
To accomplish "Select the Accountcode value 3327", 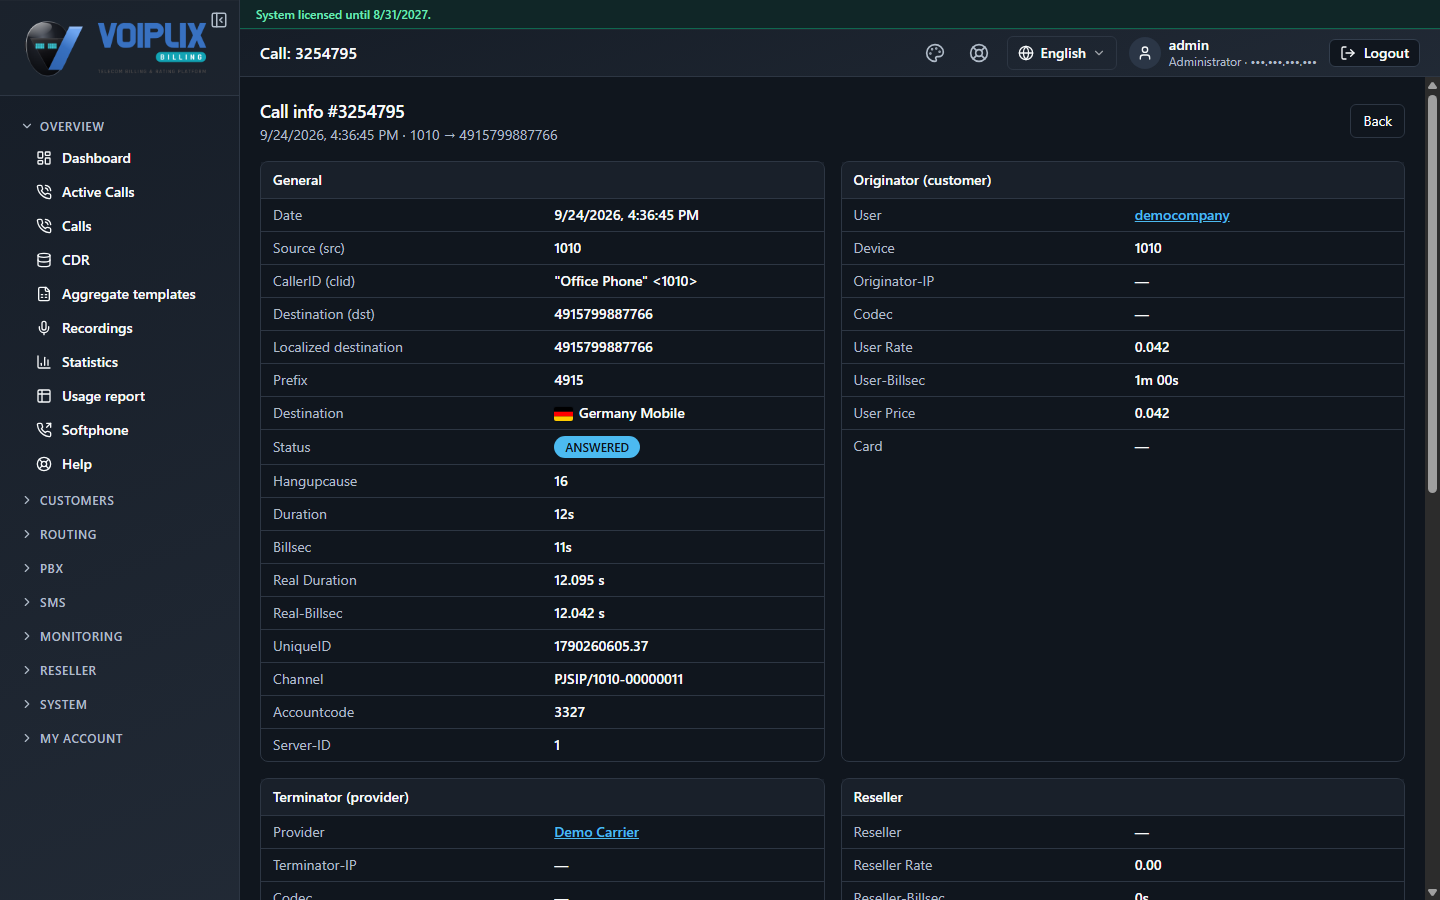I will (569, 712).
